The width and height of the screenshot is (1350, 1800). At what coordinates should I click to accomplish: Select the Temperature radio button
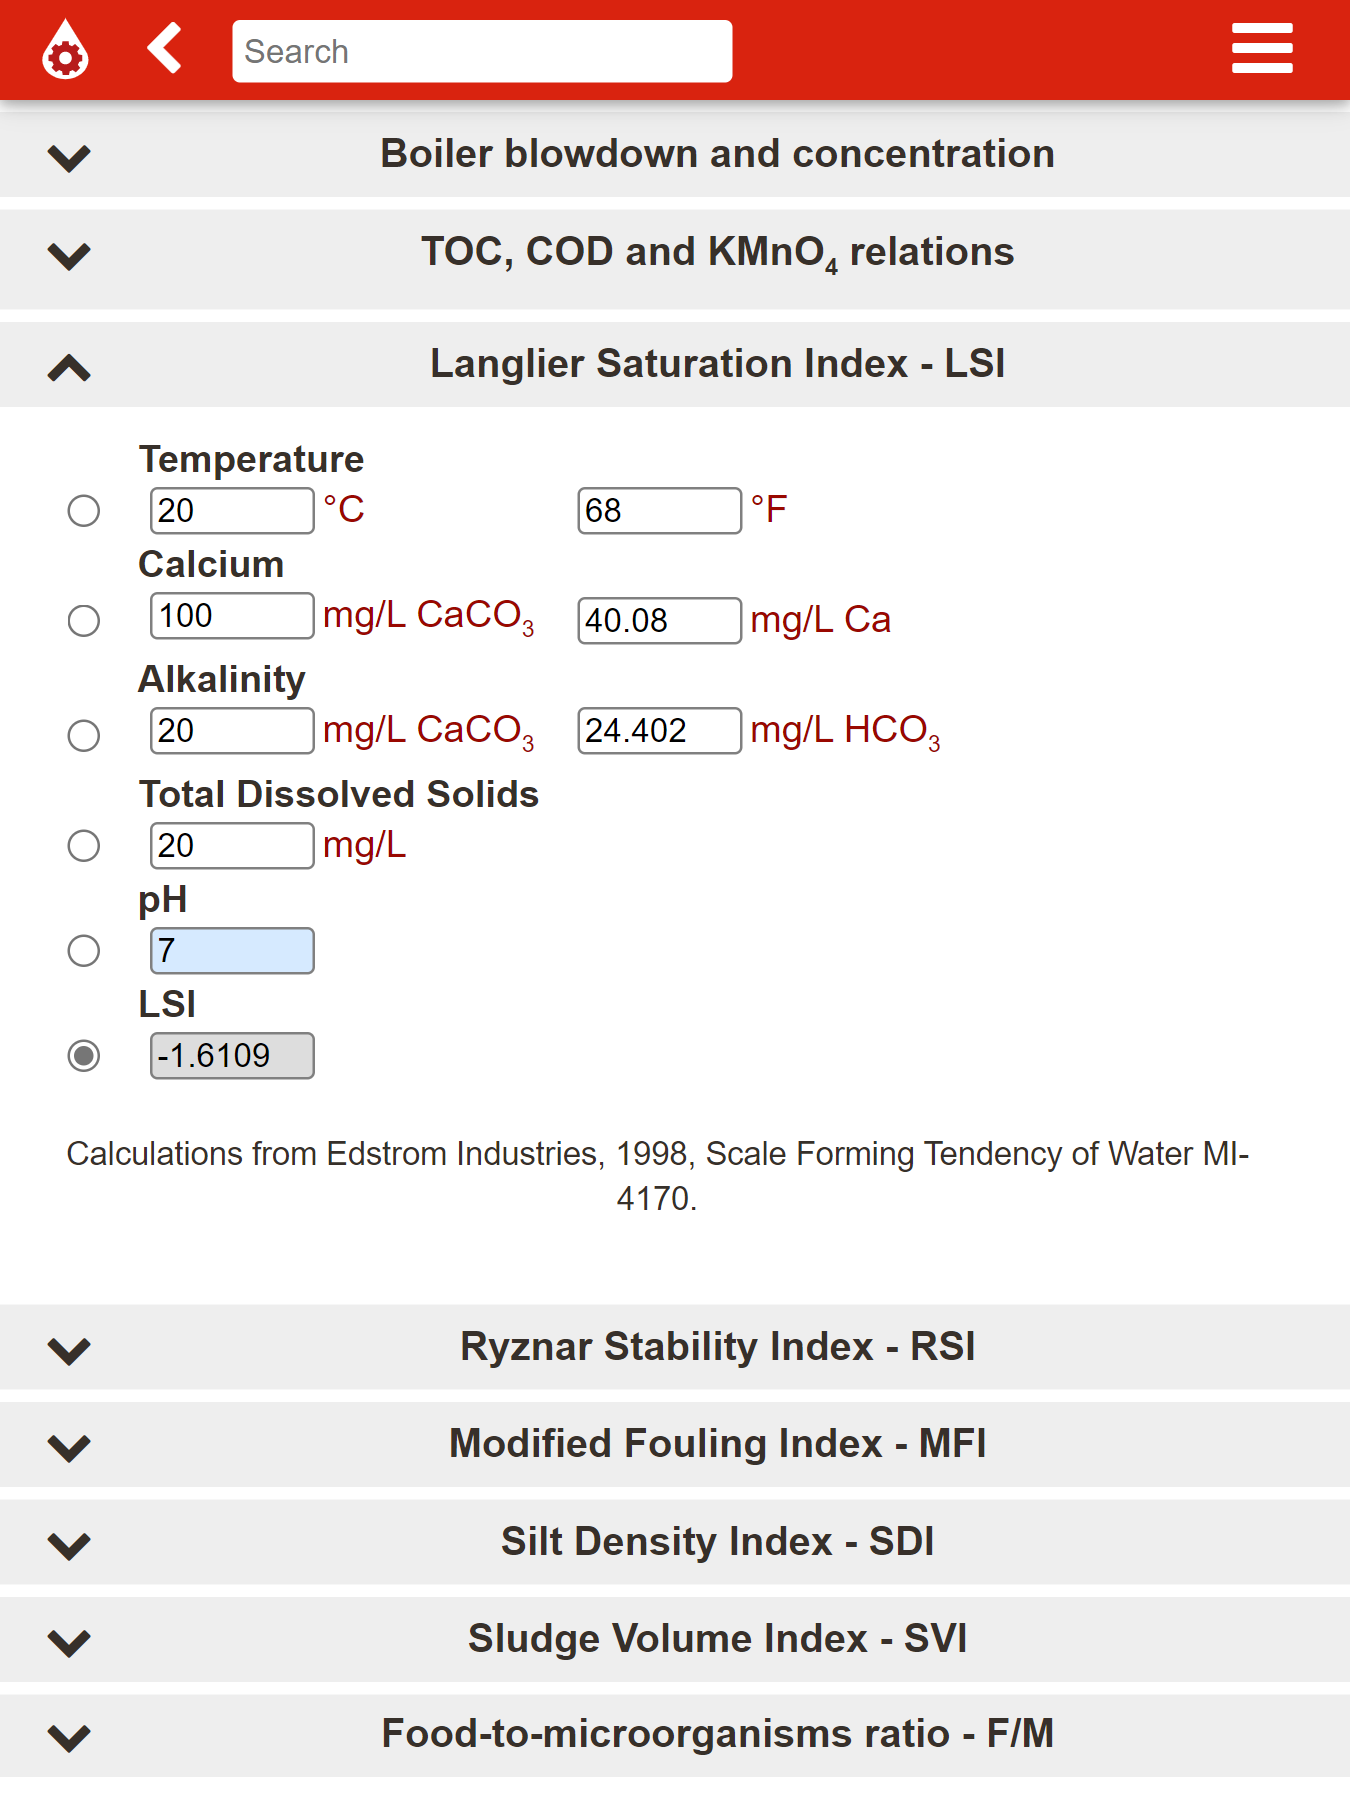click(84, 511)
